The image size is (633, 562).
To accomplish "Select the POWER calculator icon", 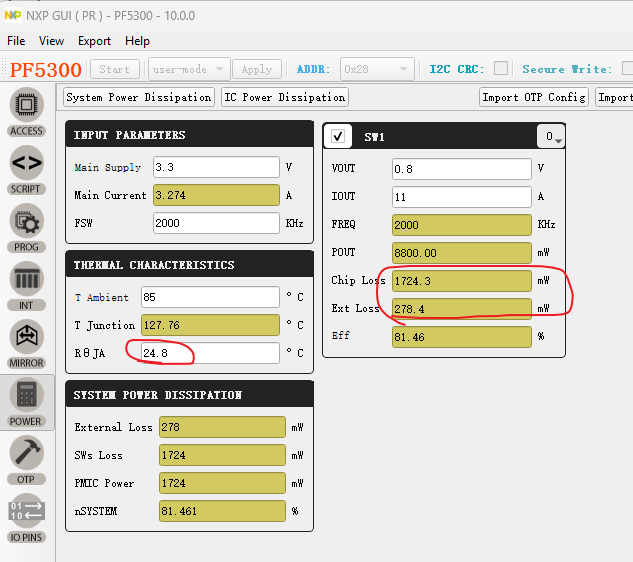I will (26, 403).
